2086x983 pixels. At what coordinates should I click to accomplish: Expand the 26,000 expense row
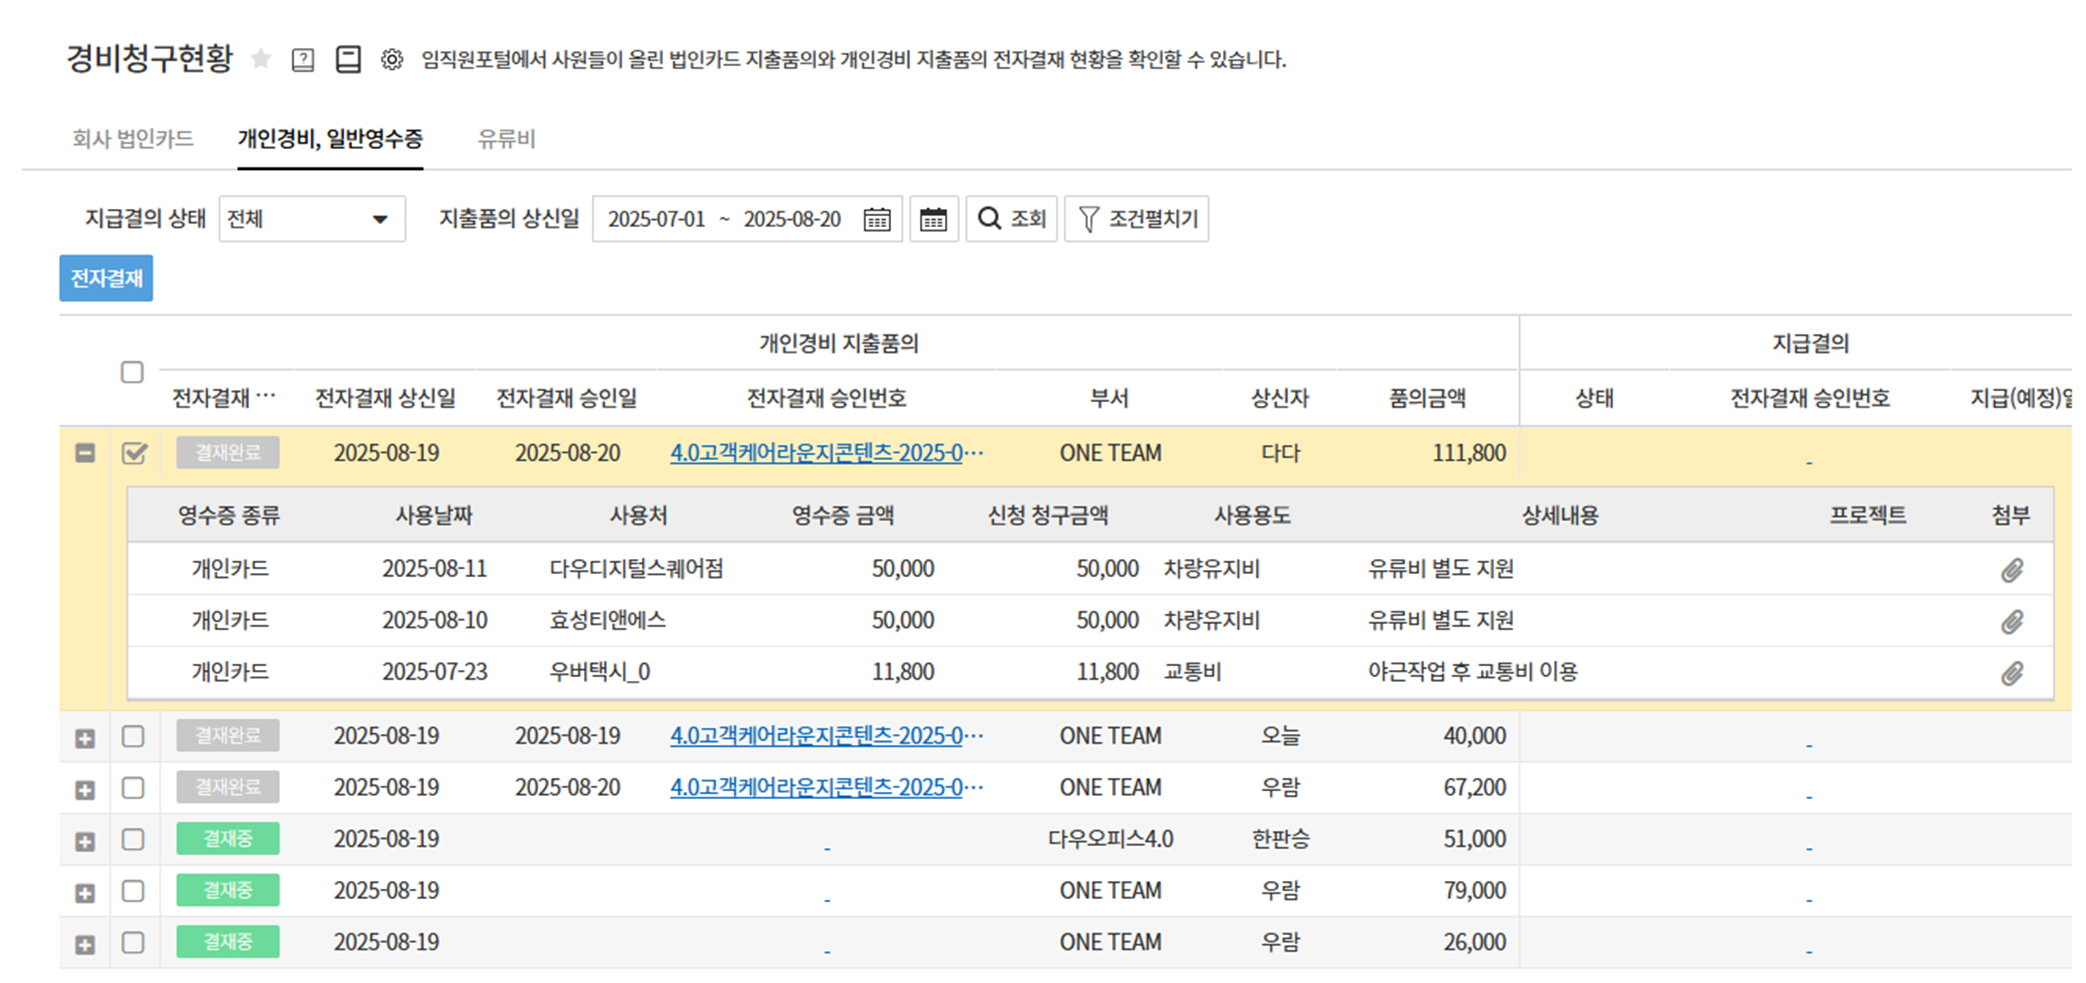click(x=85, y=945)
